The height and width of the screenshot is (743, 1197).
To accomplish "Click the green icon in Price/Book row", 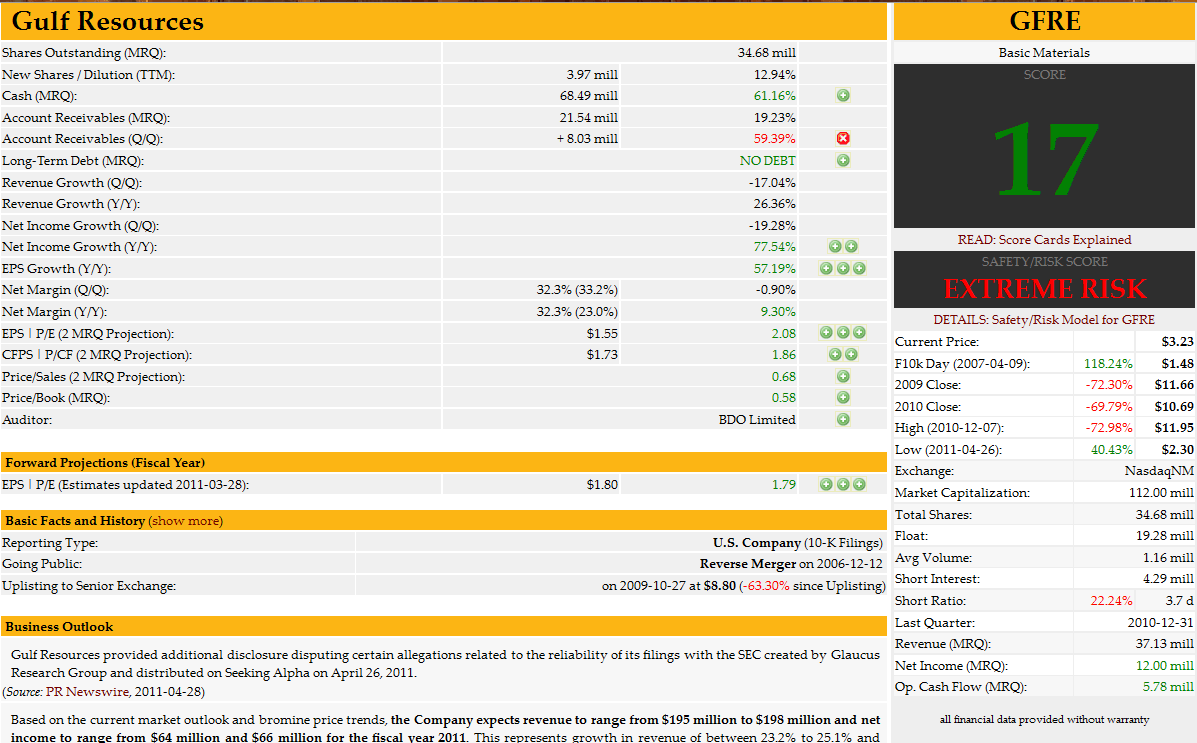I will [843, 398].
